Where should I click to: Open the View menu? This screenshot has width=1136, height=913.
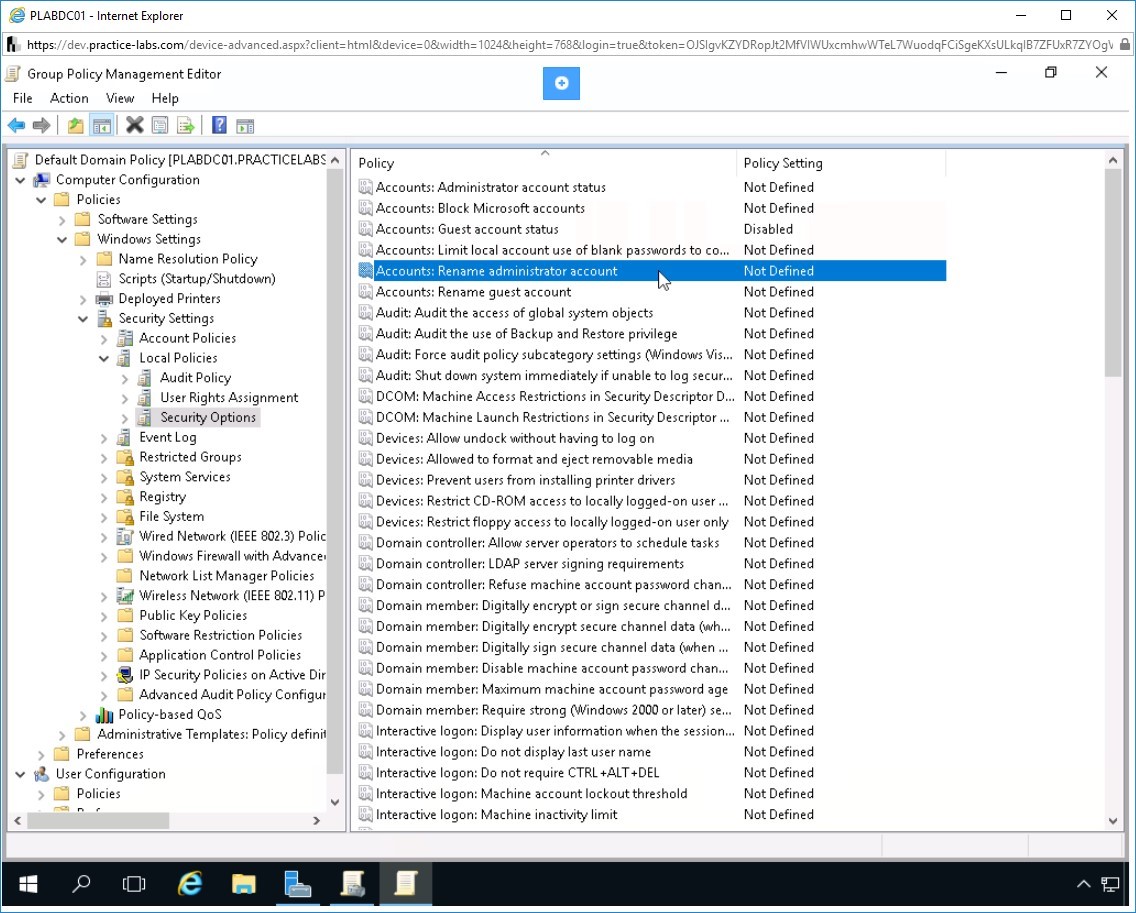pyautogui.click(x=120, y=98)
